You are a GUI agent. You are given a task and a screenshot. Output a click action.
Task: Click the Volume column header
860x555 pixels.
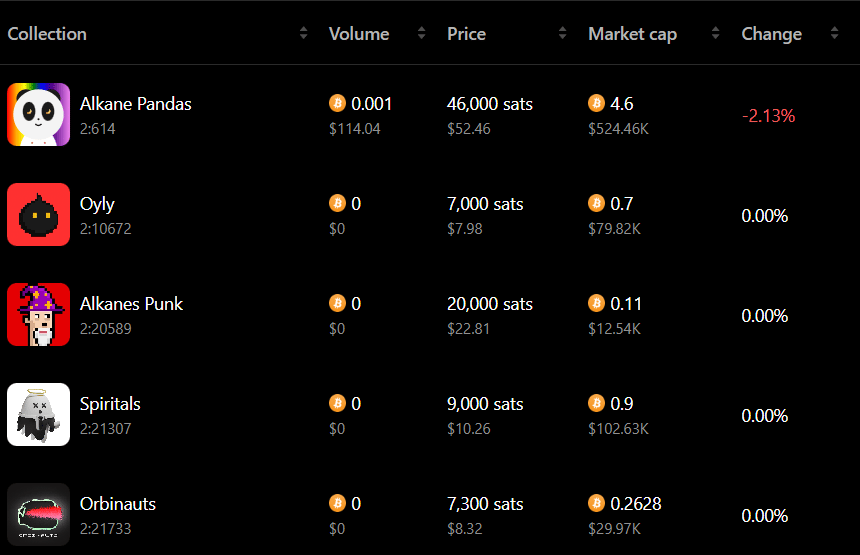[359, 34]
